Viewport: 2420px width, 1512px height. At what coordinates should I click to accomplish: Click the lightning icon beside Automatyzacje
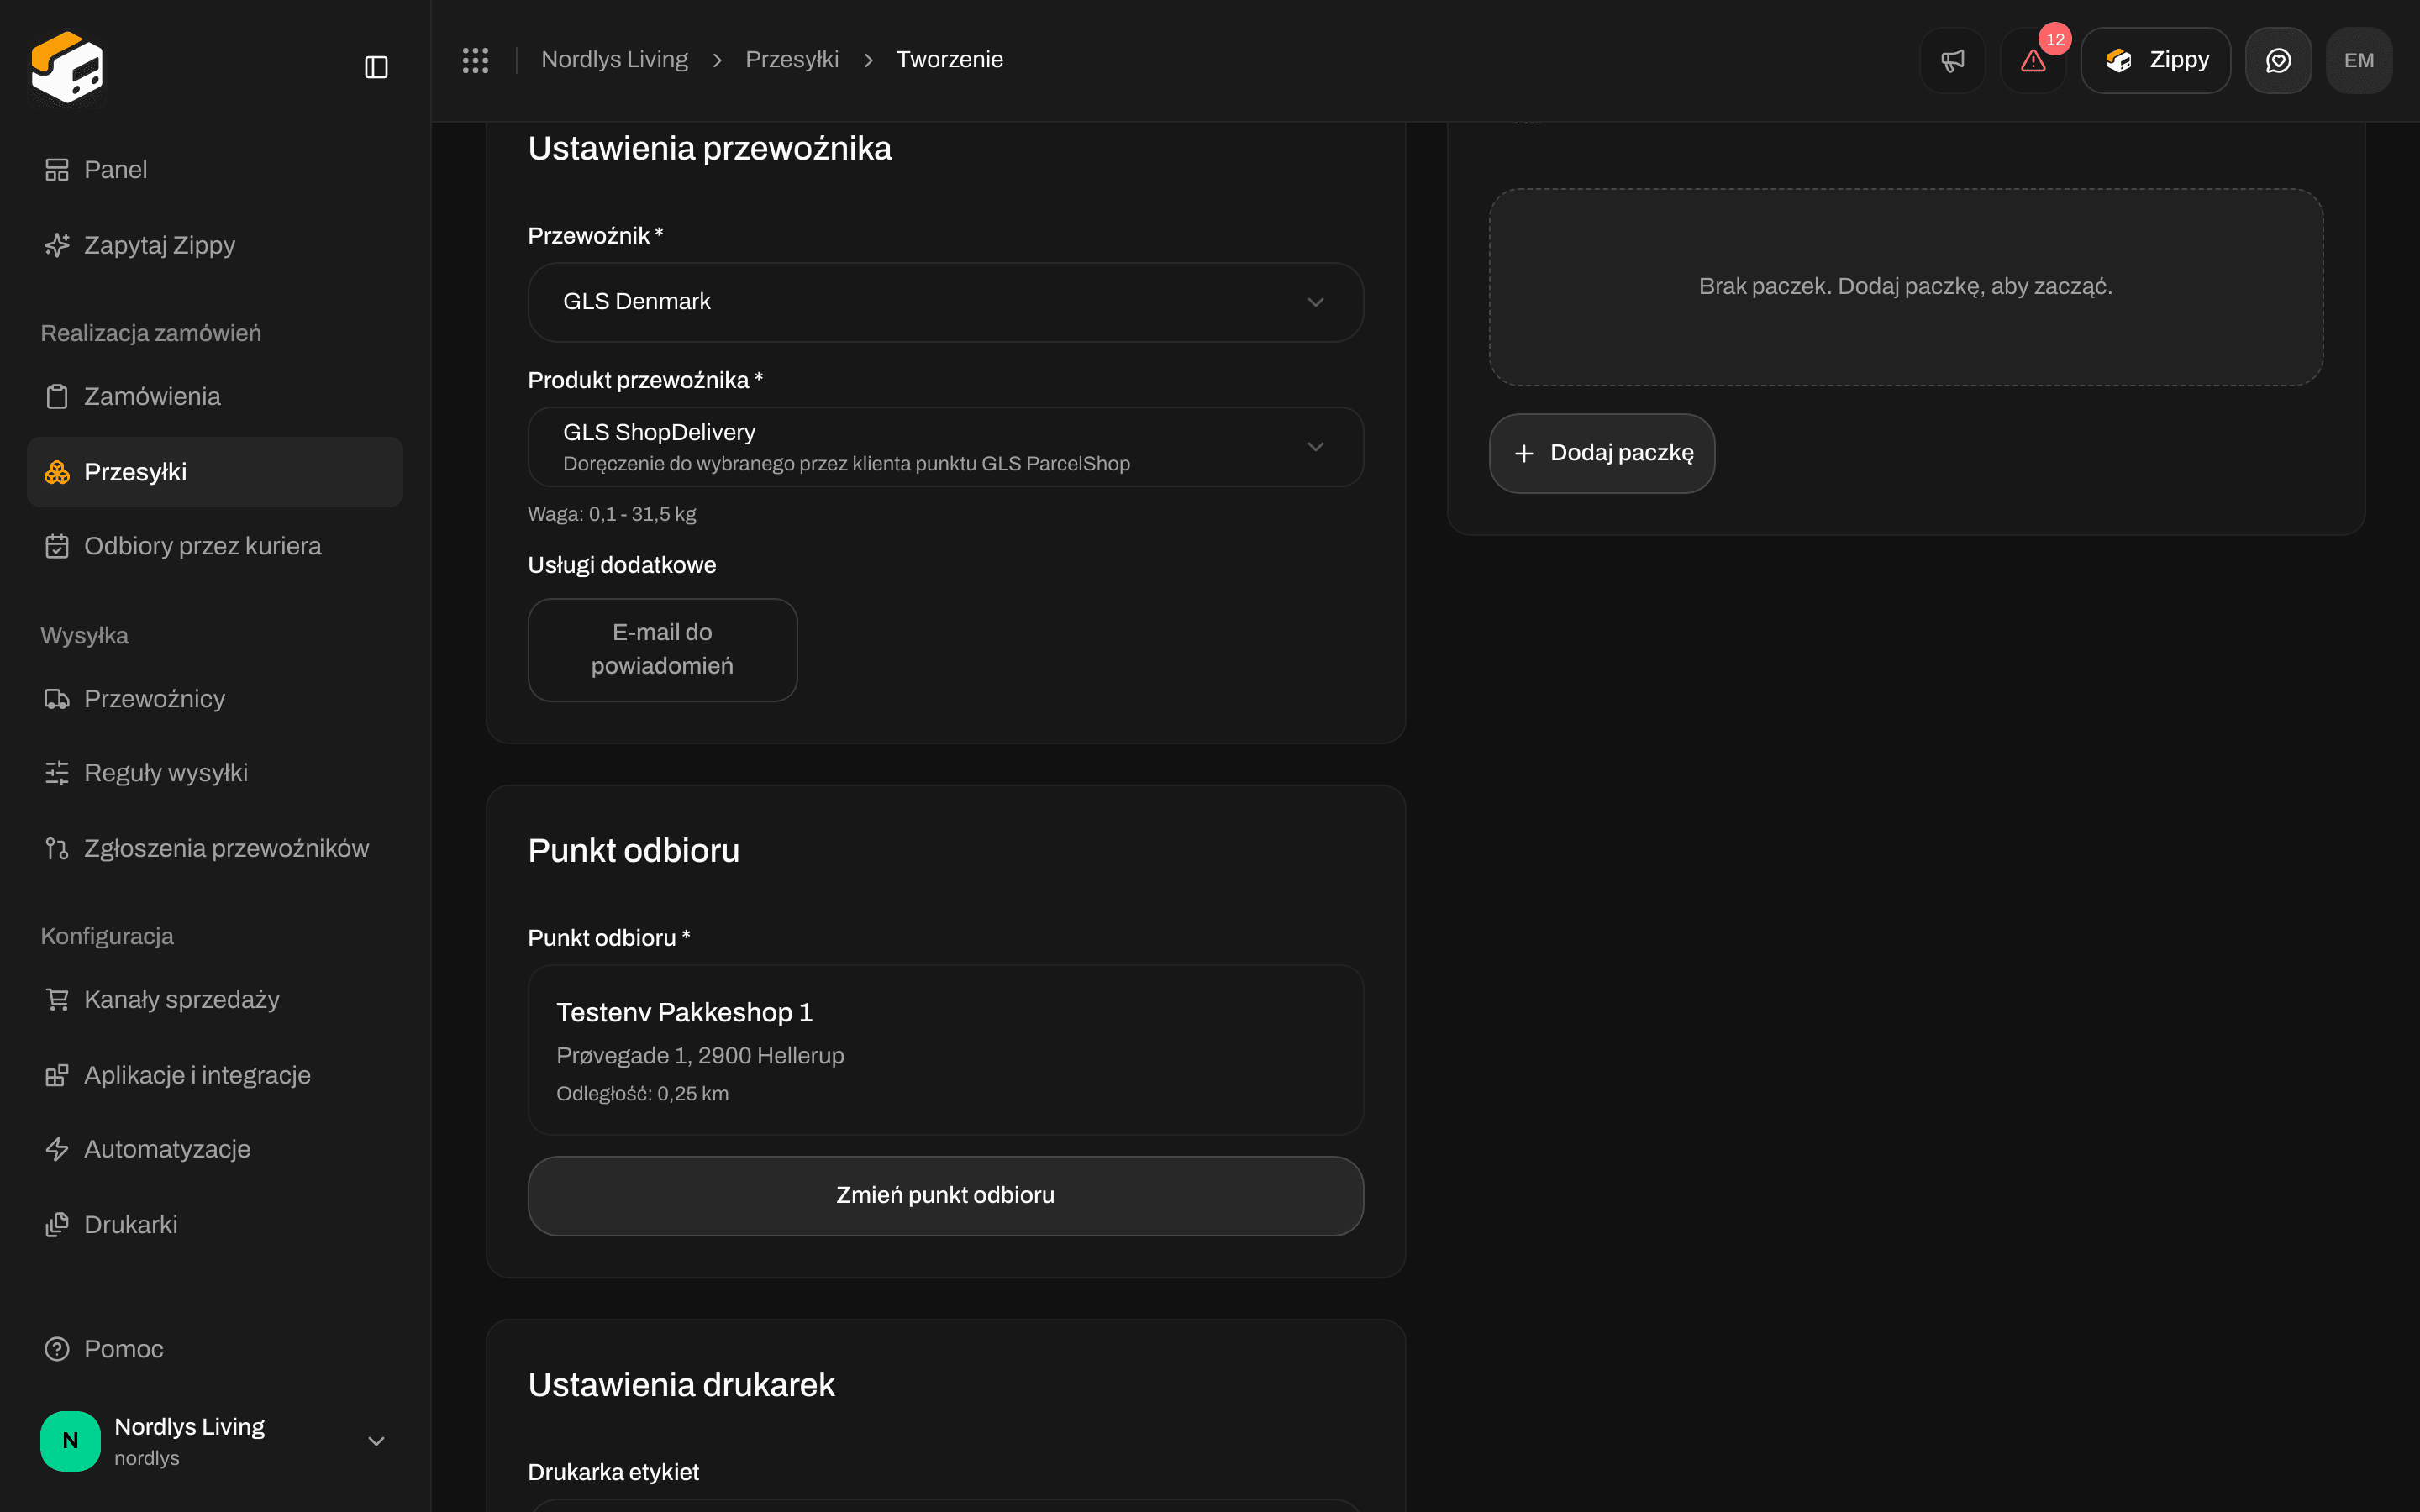pos(57,1149)
